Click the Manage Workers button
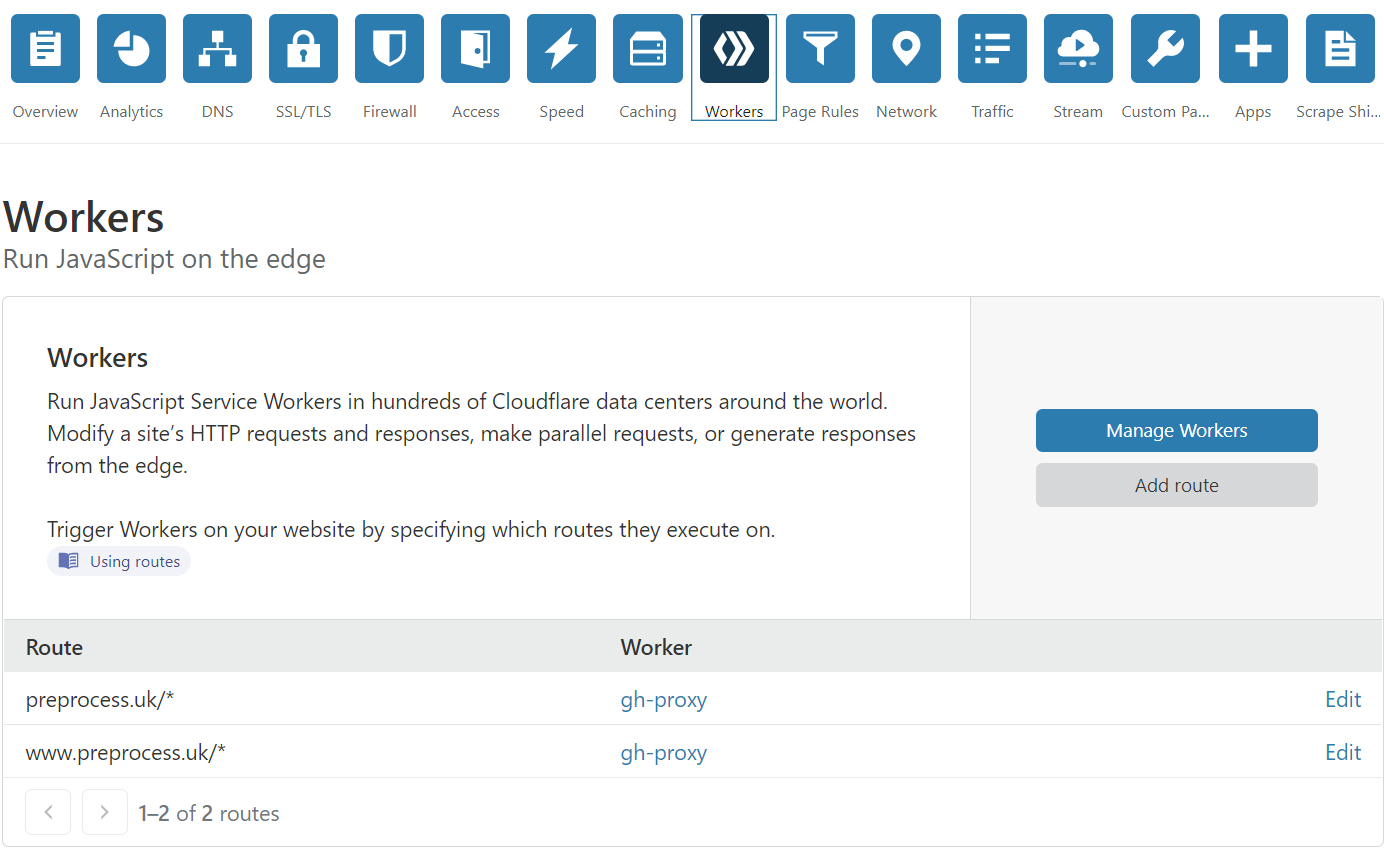The image size is (1384, 853). pyautogui.click(x=1176, y=431)
